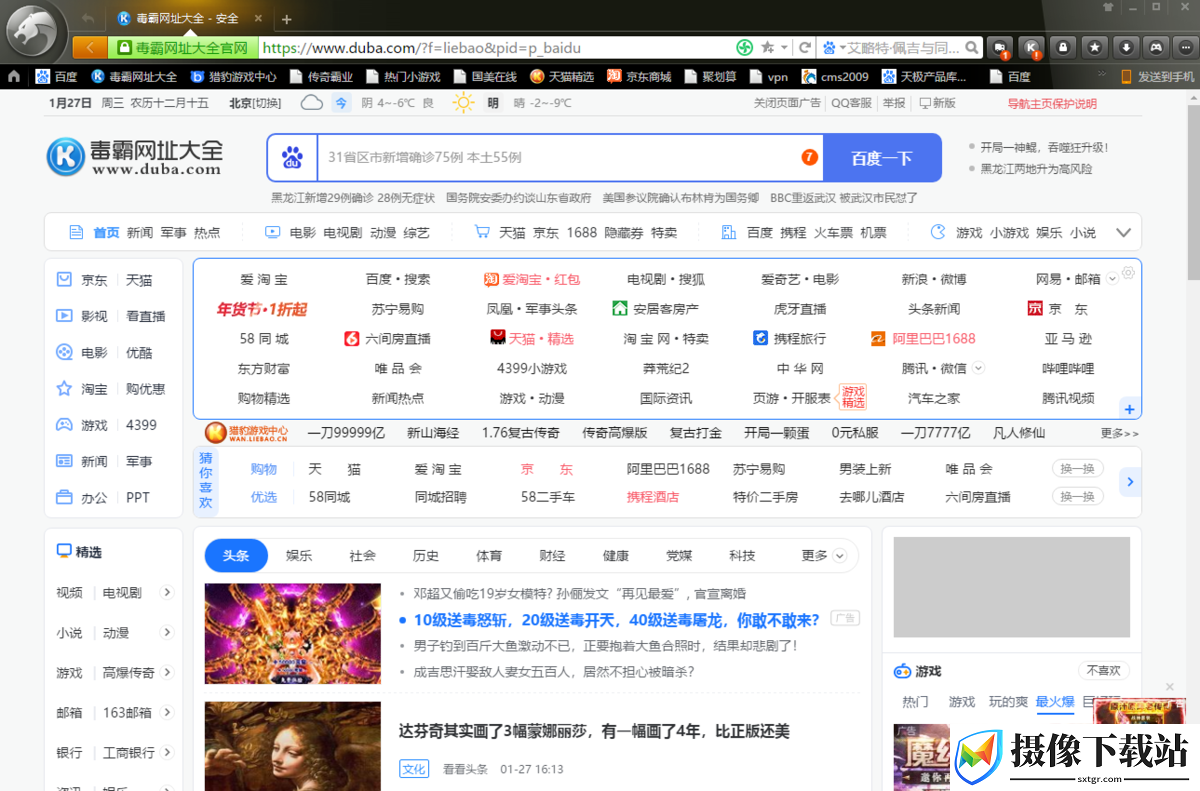
Task: Click the 游戏 gamepad icon in left sidebar
Action: [x=64, y=425]
